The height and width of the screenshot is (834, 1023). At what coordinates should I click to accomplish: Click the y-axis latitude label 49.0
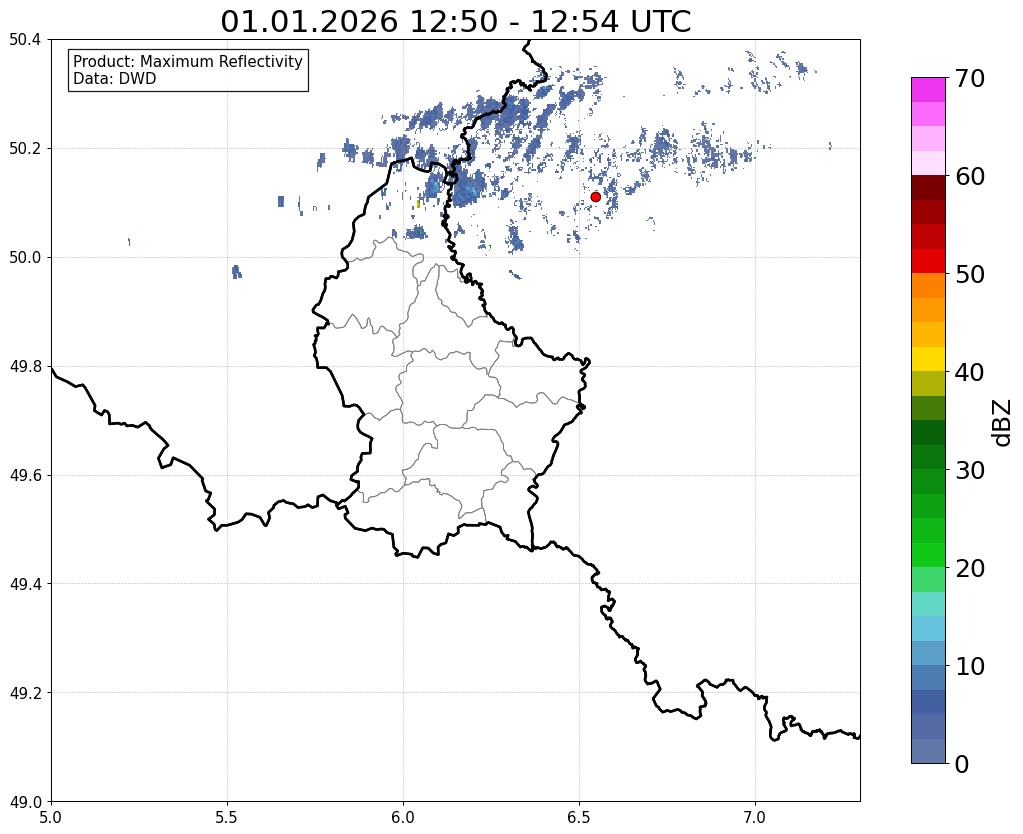click(25, 802)
